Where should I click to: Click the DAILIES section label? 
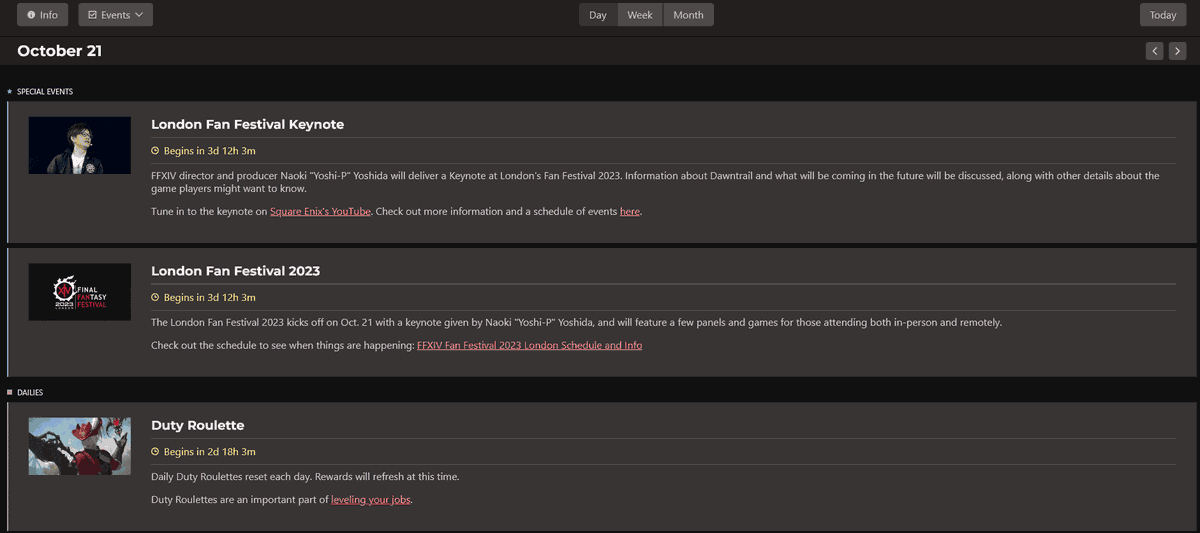pyautogui.click(x=30, y=393)
